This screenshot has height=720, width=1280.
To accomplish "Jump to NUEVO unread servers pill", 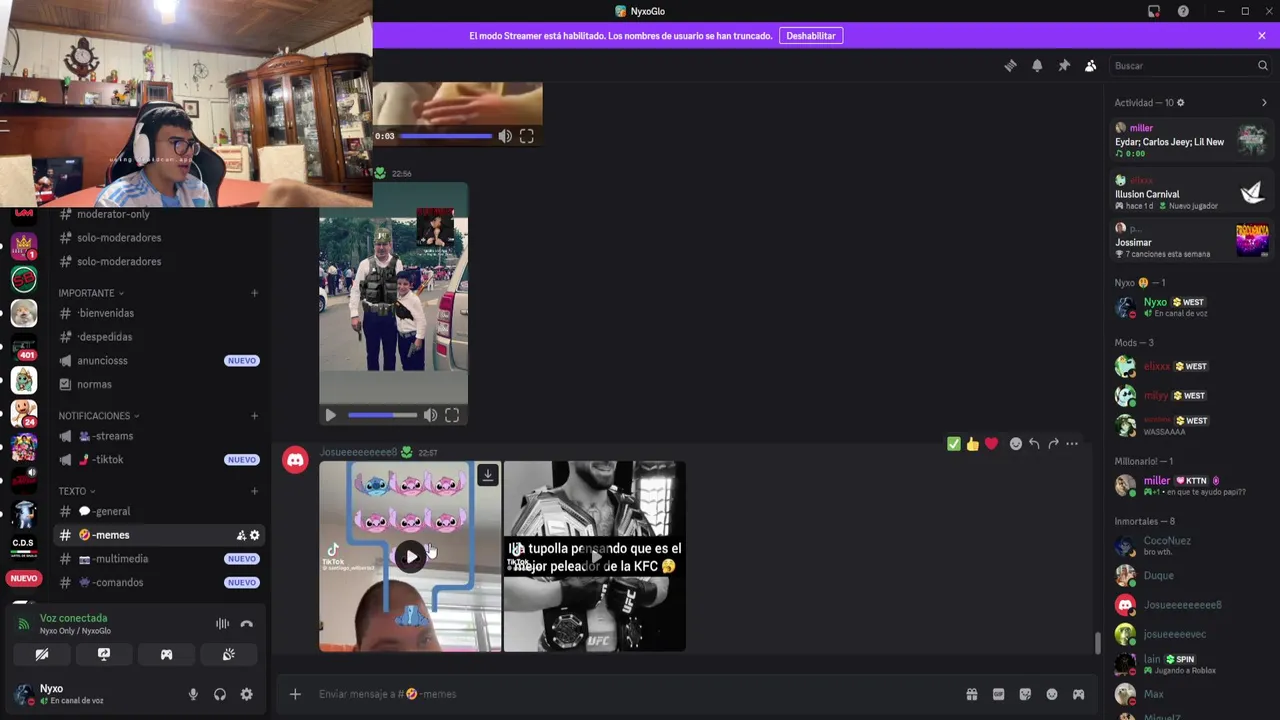I will pos(24,578).
